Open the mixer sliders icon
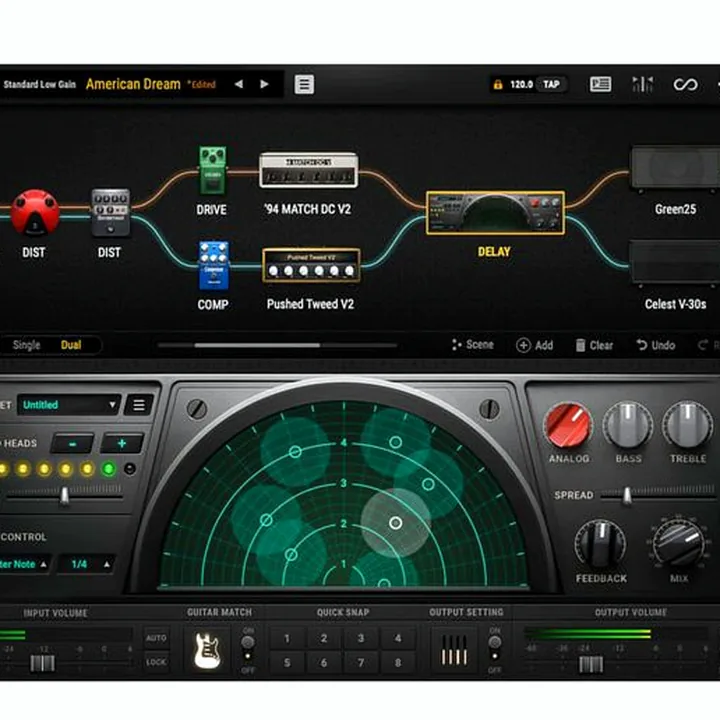This screenshot has height=720, width=720. (642, 84)
